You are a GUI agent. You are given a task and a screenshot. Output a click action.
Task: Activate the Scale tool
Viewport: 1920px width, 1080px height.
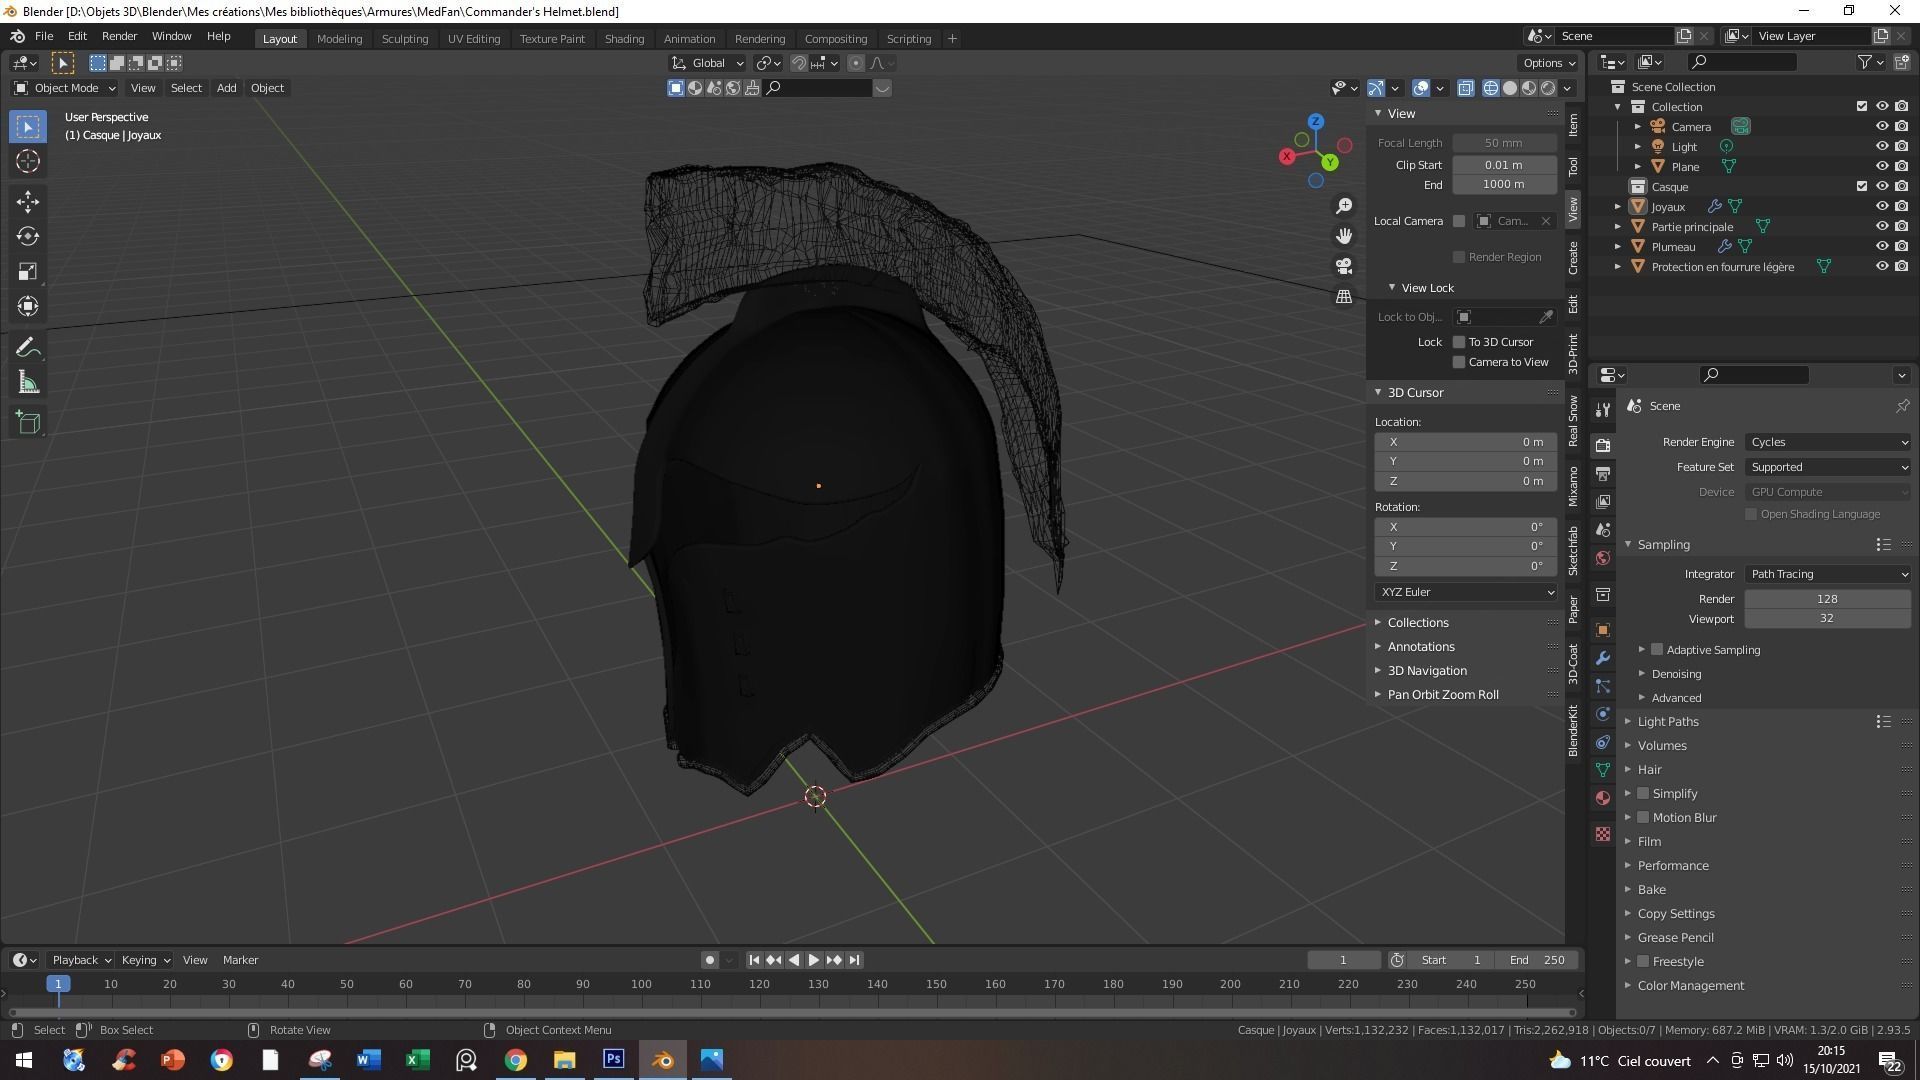pyautogui.click(x=28, y=271)
